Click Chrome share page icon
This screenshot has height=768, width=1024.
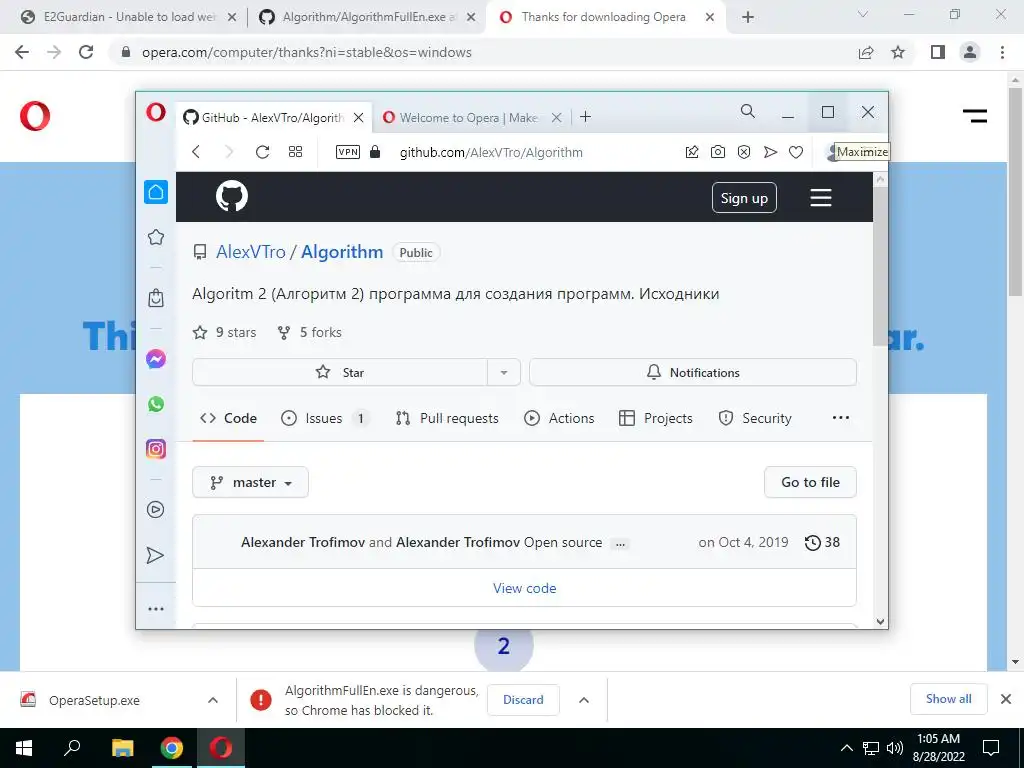coord(866,52)
